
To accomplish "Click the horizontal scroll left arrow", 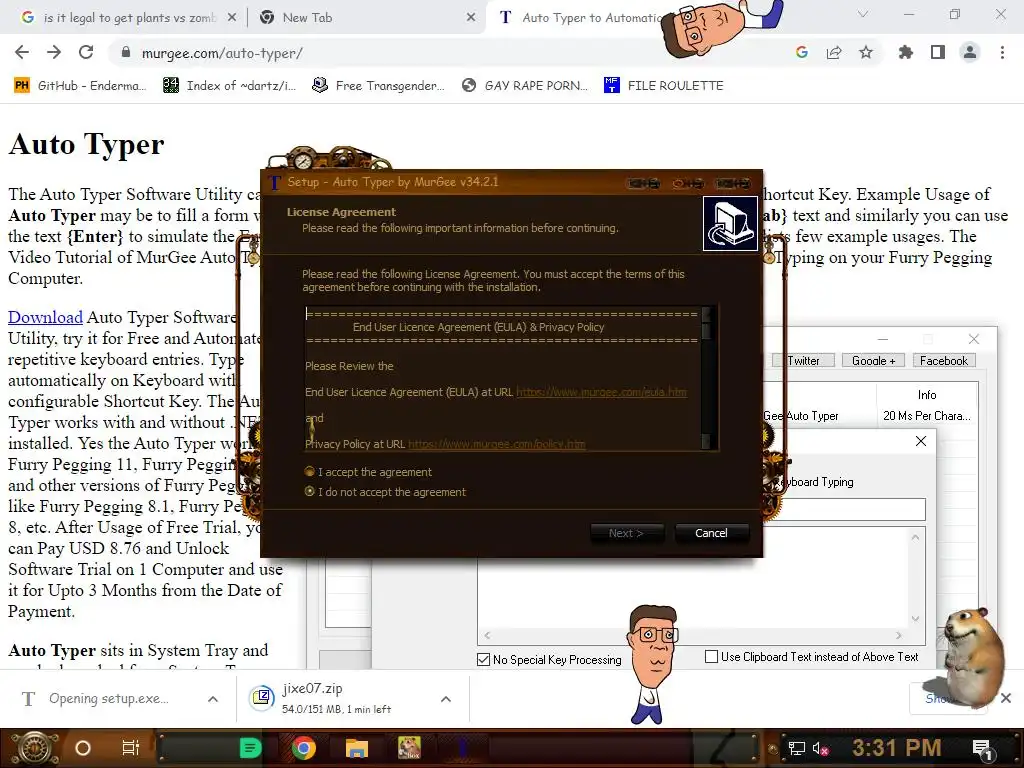I will (x=487, y=635).
